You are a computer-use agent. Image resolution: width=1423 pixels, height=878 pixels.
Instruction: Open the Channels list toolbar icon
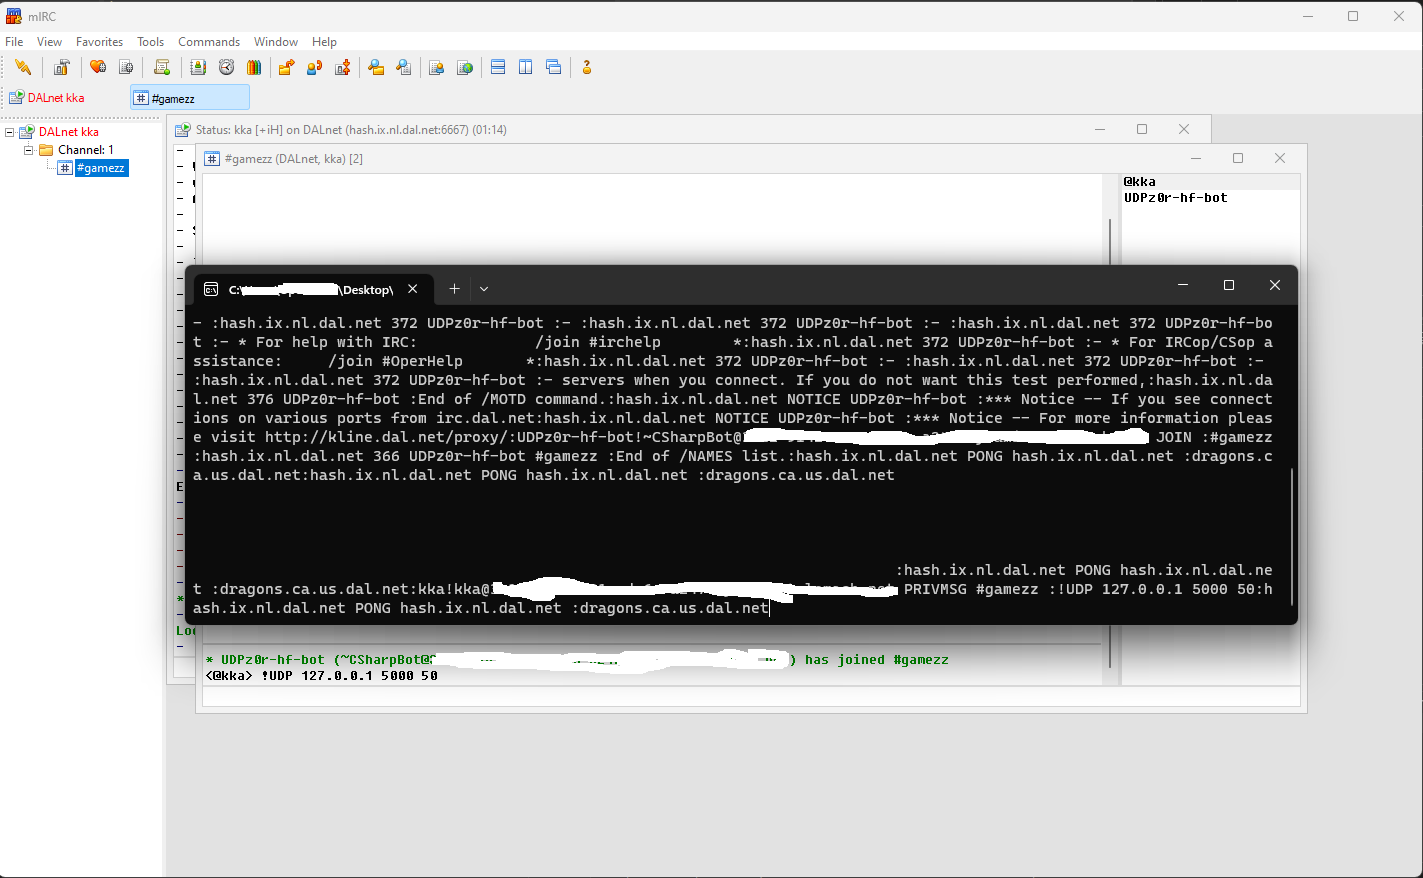(126, 67)
